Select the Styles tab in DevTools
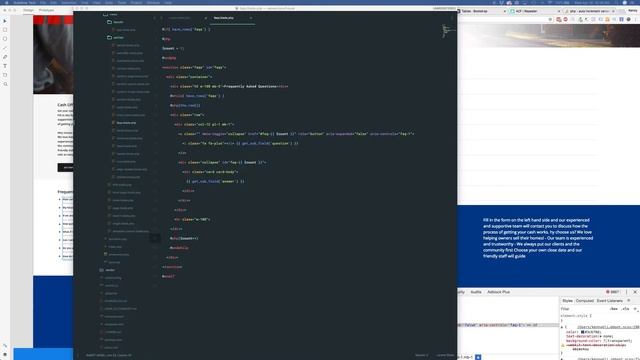Screen dimensions: 640x360 [x=567, y=300]
